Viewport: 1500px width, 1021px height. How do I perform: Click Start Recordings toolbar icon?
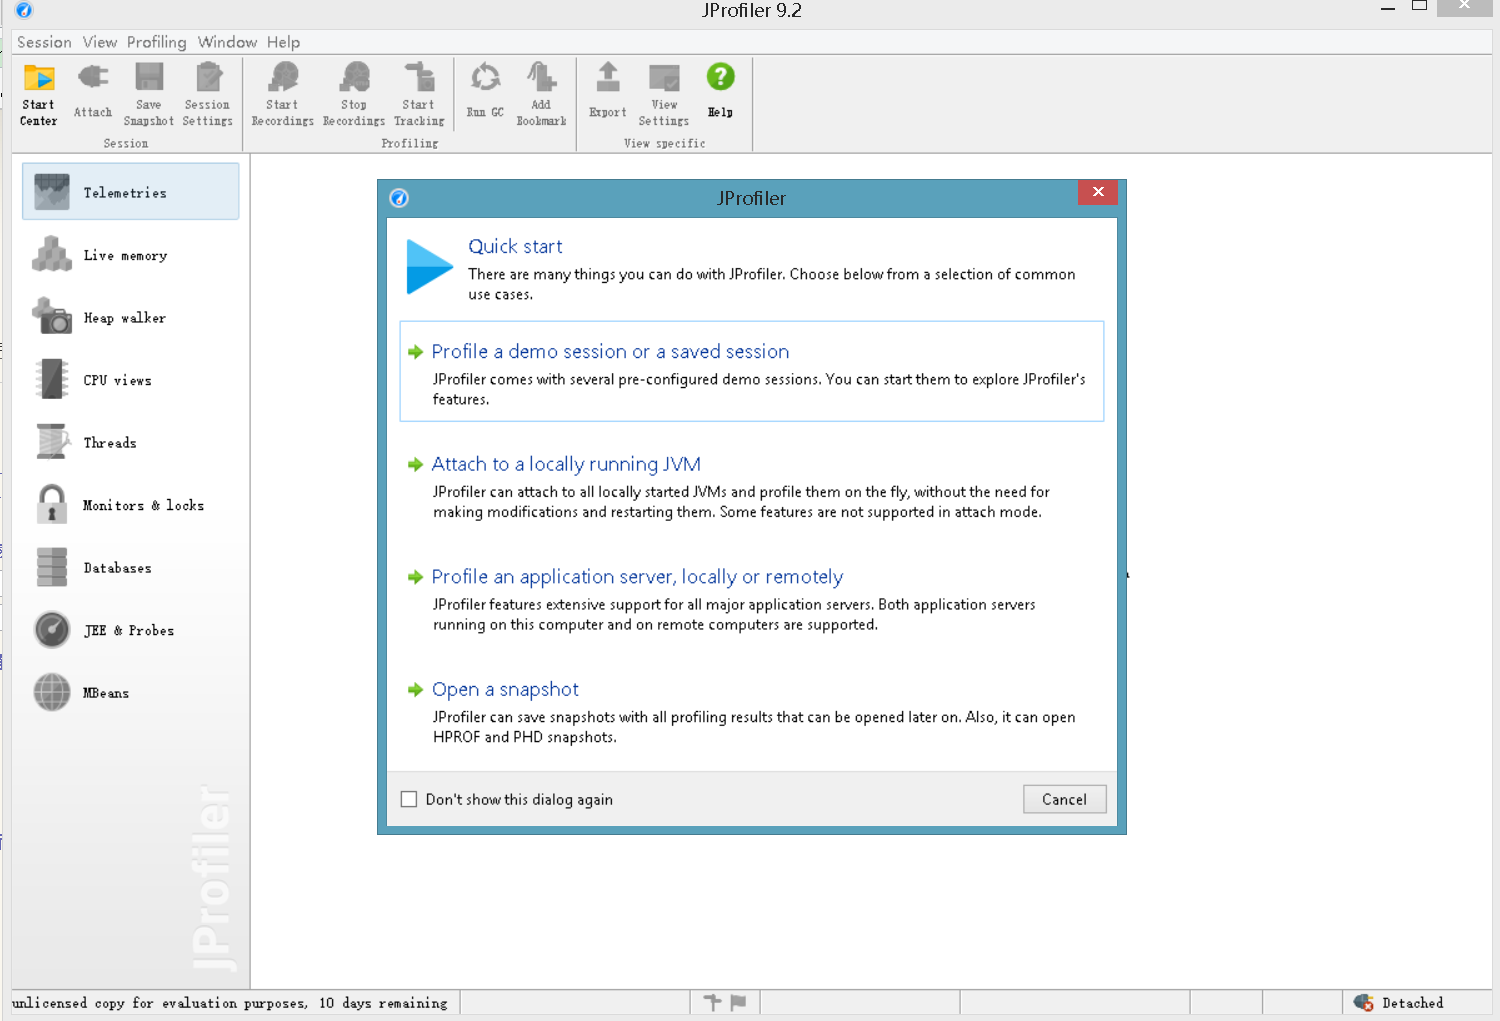(283, 77)
